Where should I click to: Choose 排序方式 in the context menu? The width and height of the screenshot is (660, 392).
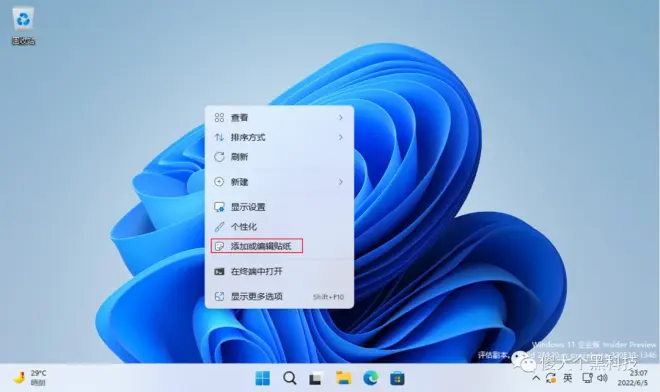[279, 137]
